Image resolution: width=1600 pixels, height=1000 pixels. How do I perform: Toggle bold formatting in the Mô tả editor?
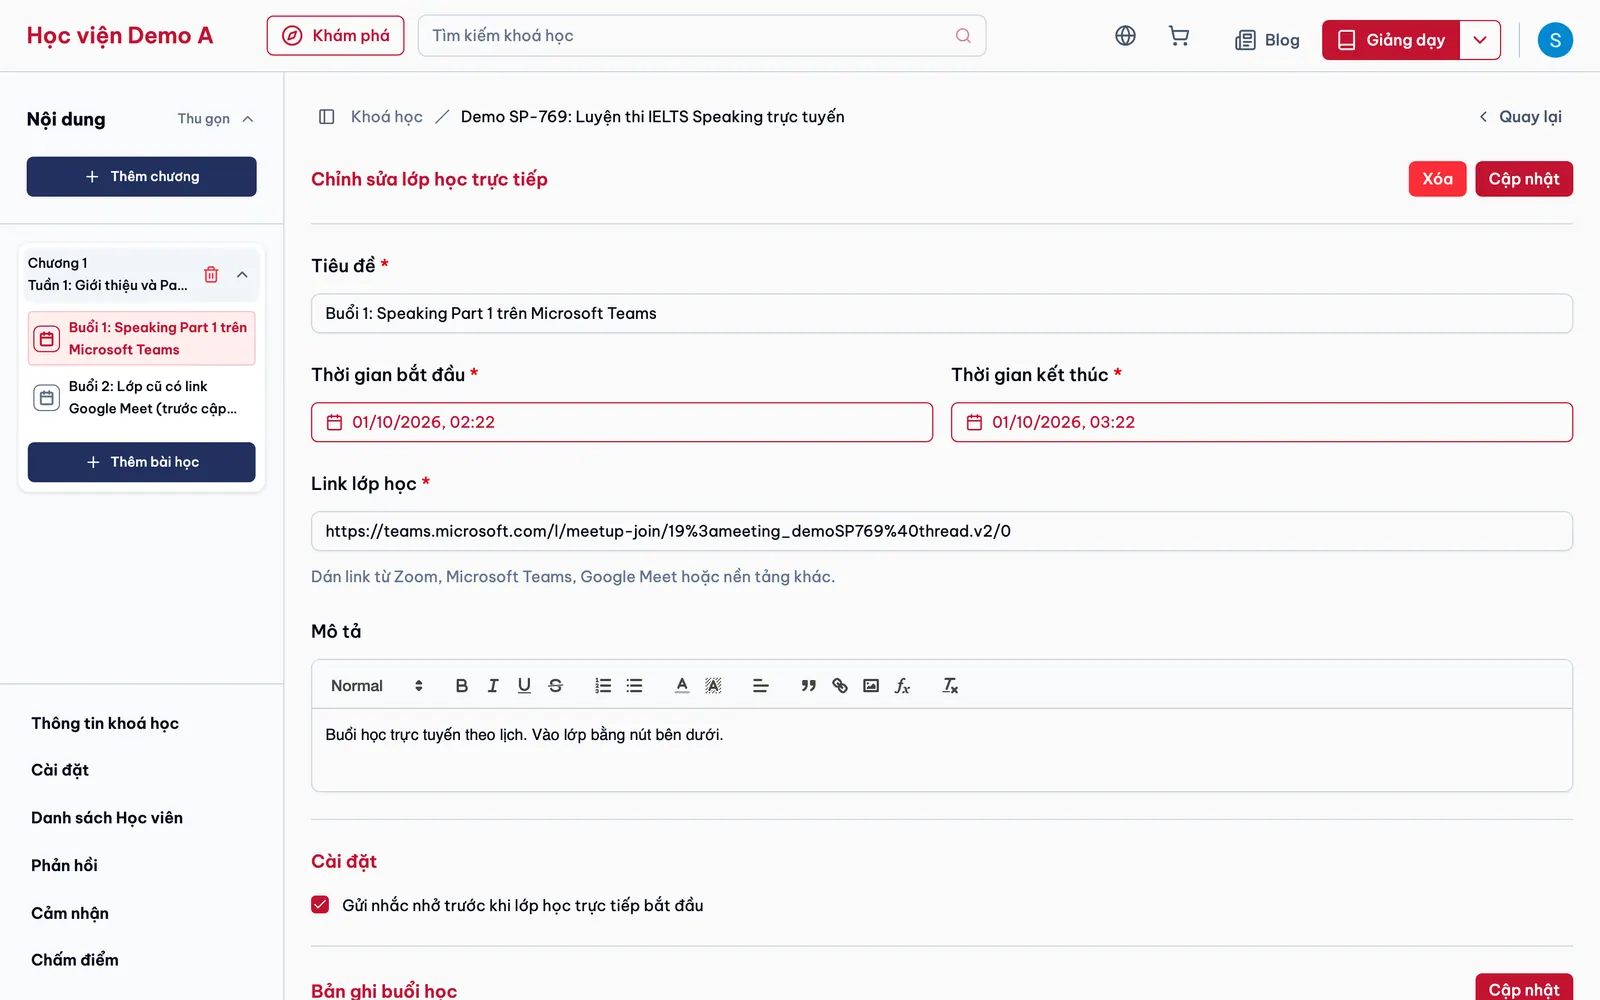pos(461,686)
